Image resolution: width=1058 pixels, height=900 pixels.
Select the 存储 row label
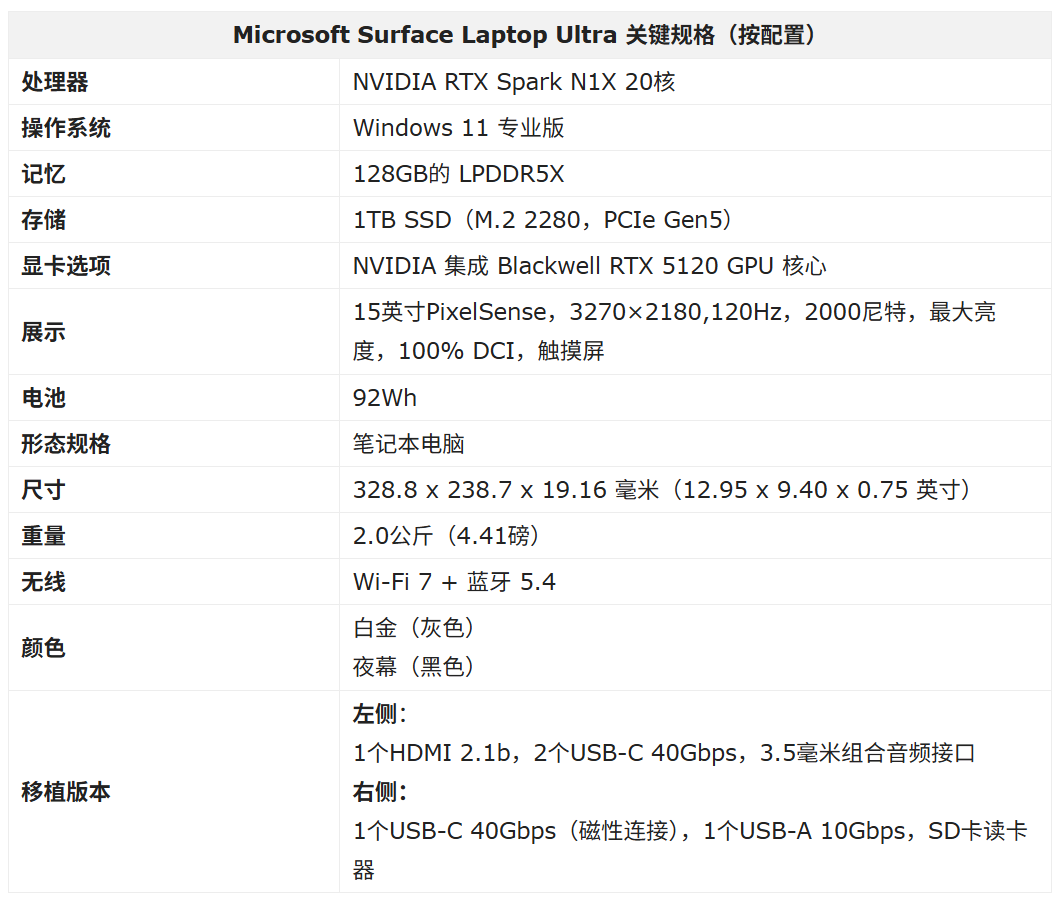pos(43,220)
